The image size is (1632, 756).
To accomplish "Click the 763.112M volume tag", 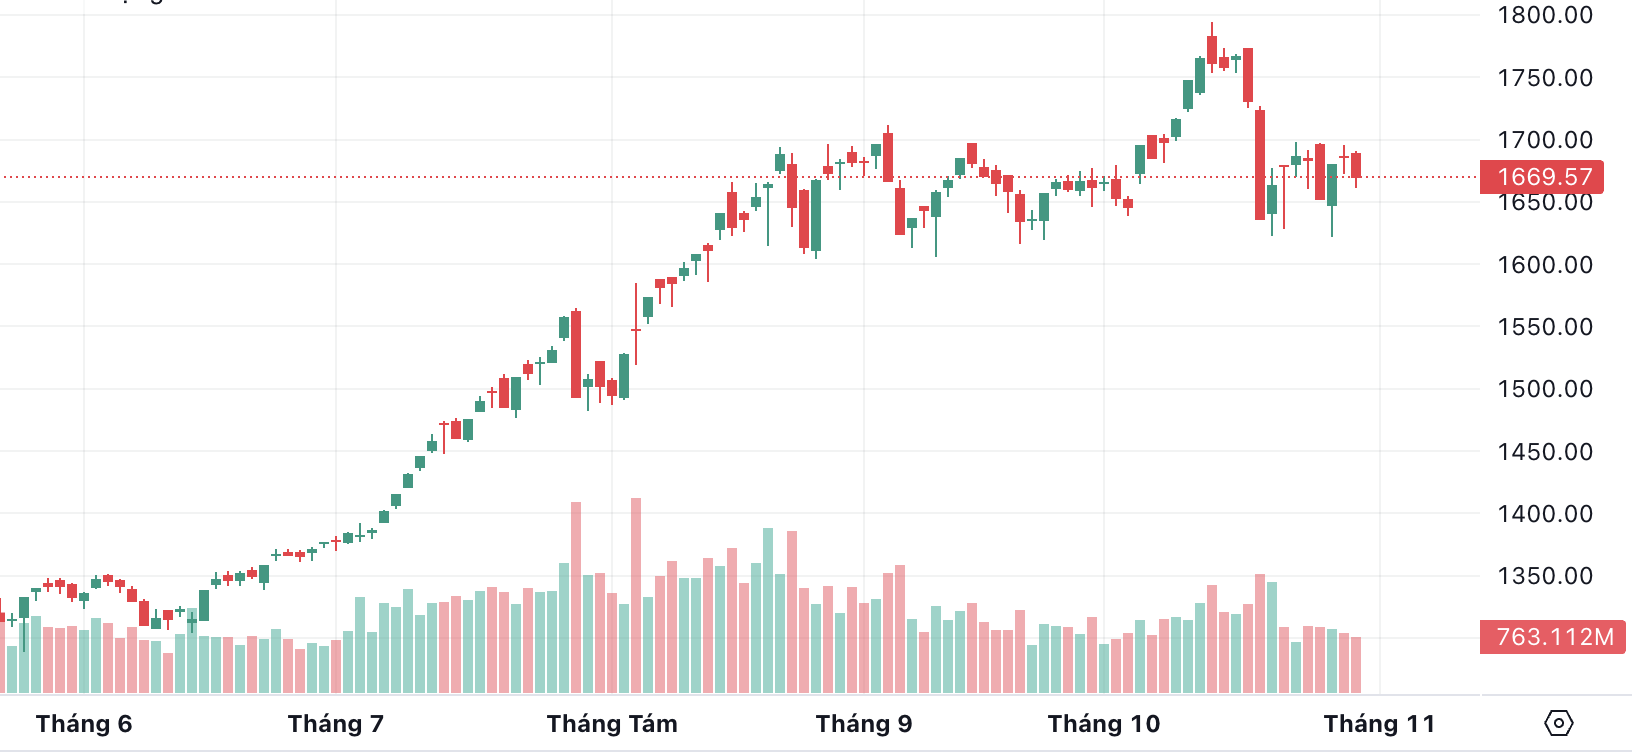I will (x=1553, y=637).
